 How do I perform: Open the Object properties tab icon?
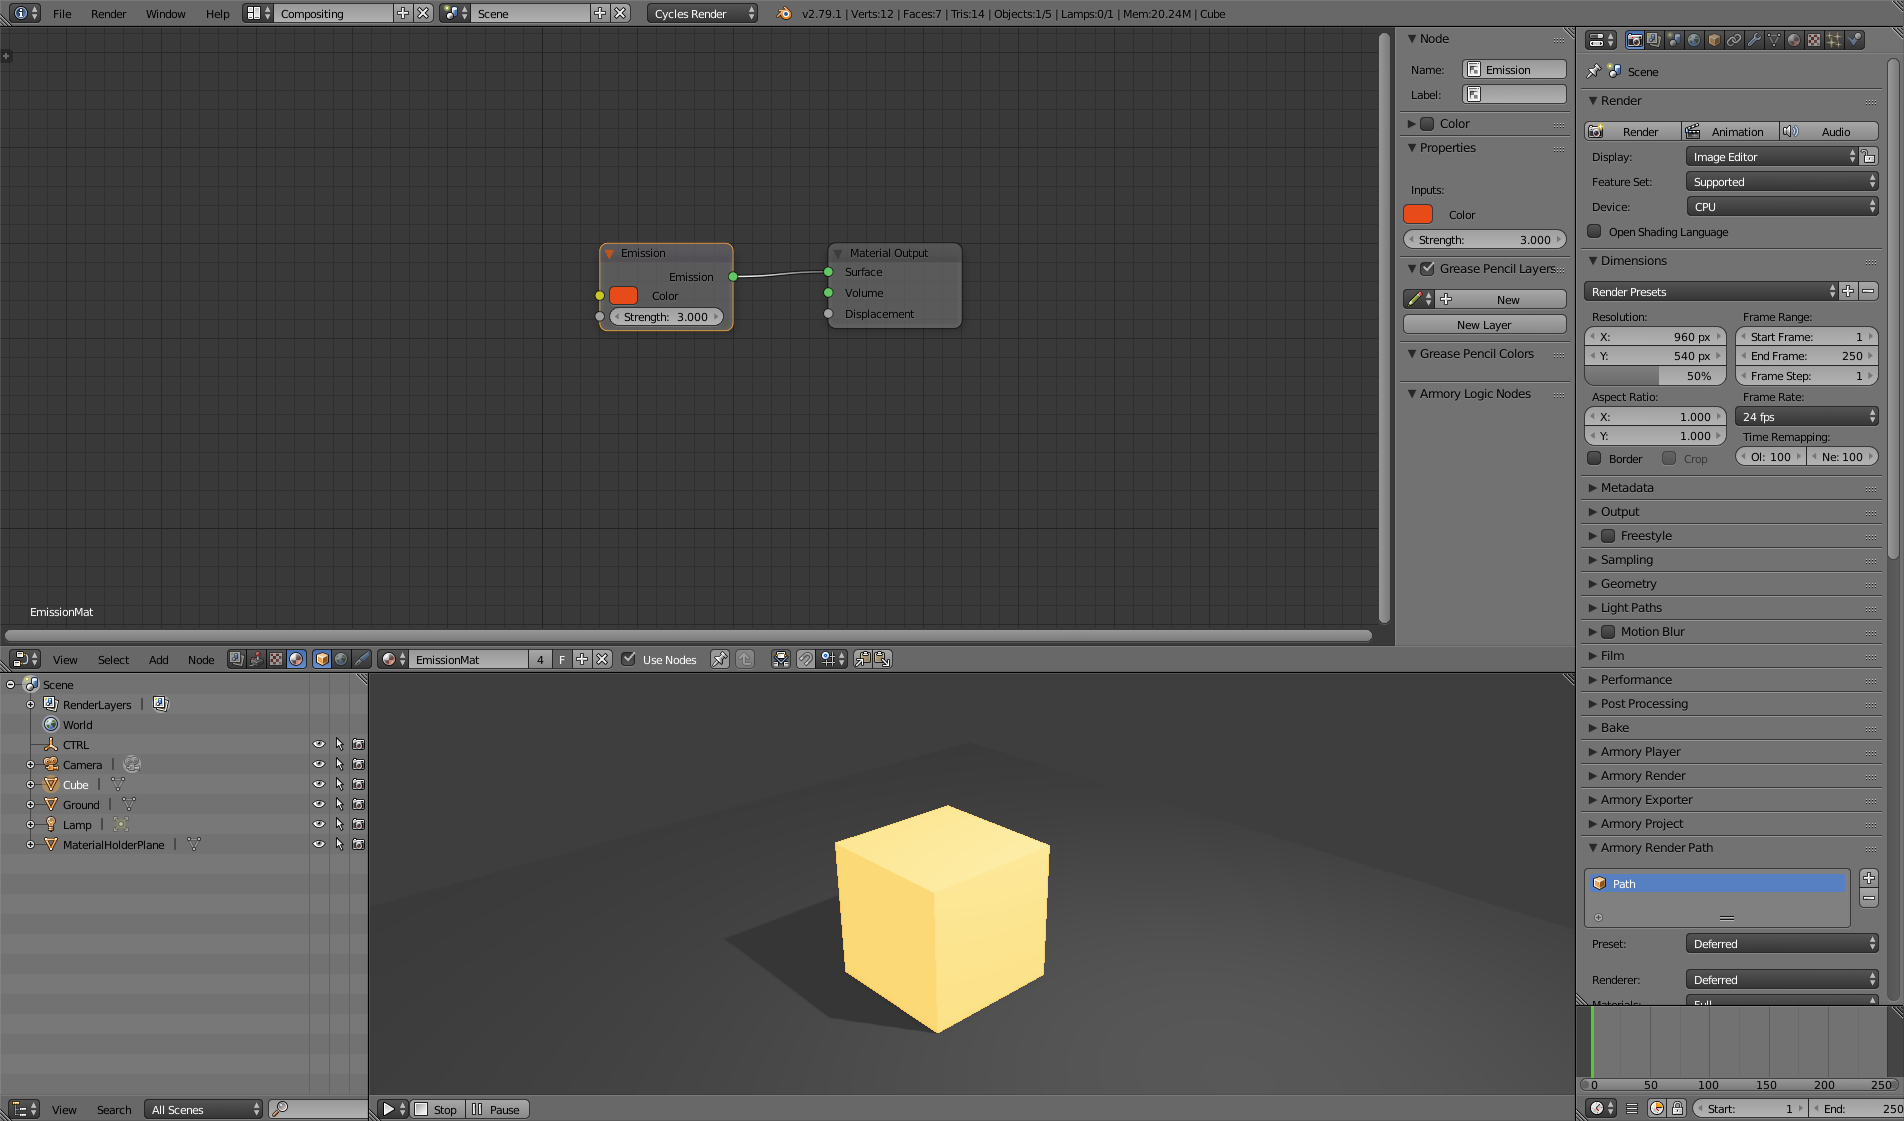coord(1714,40)
